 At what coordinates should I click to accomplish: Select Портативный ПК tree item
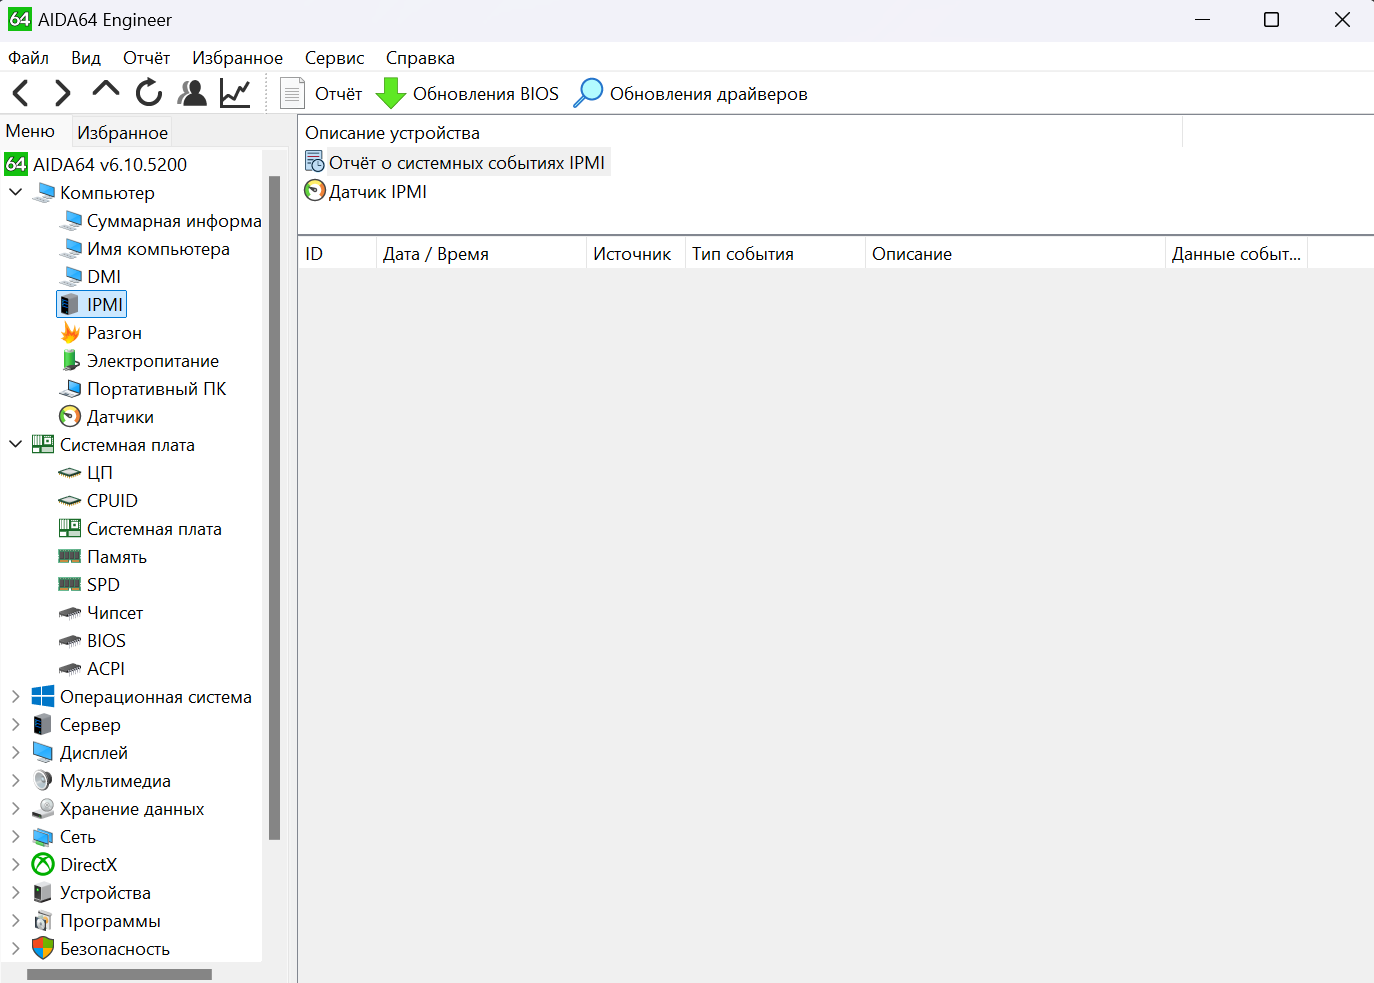(x=157, y=388)
